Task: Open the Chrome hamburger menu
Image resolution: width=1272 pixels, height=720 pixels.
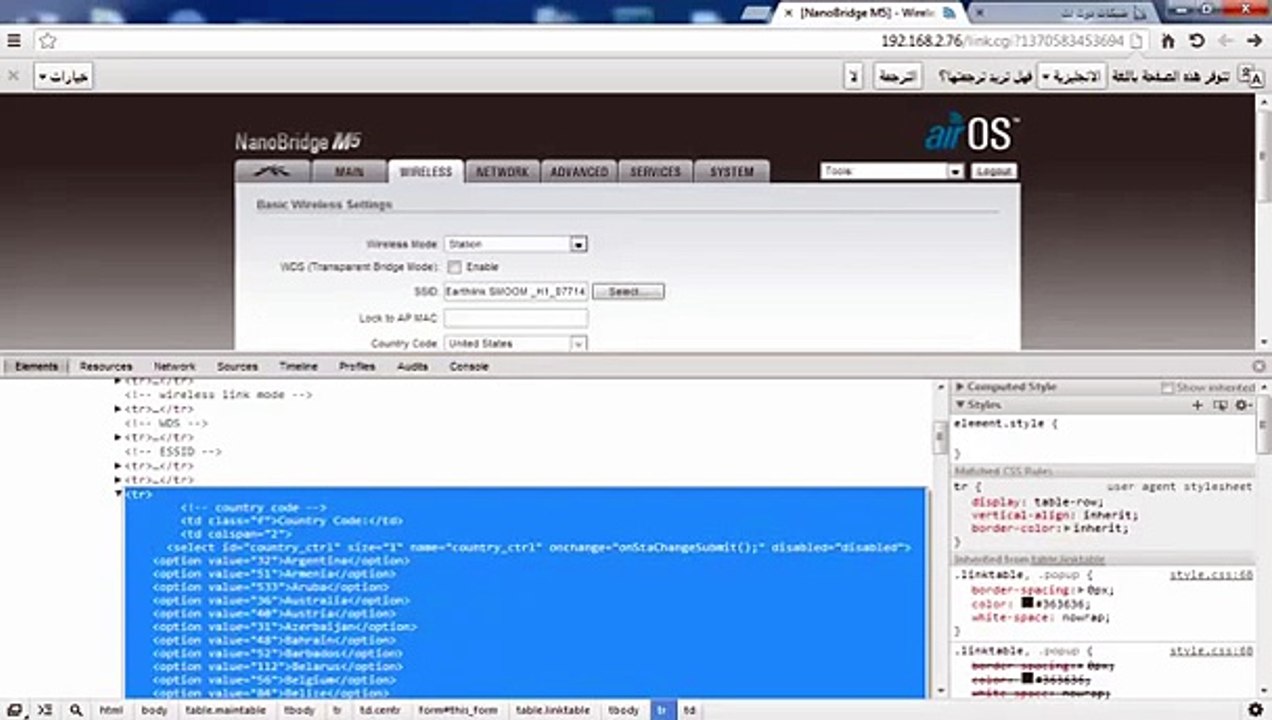Action: [14, 41]
